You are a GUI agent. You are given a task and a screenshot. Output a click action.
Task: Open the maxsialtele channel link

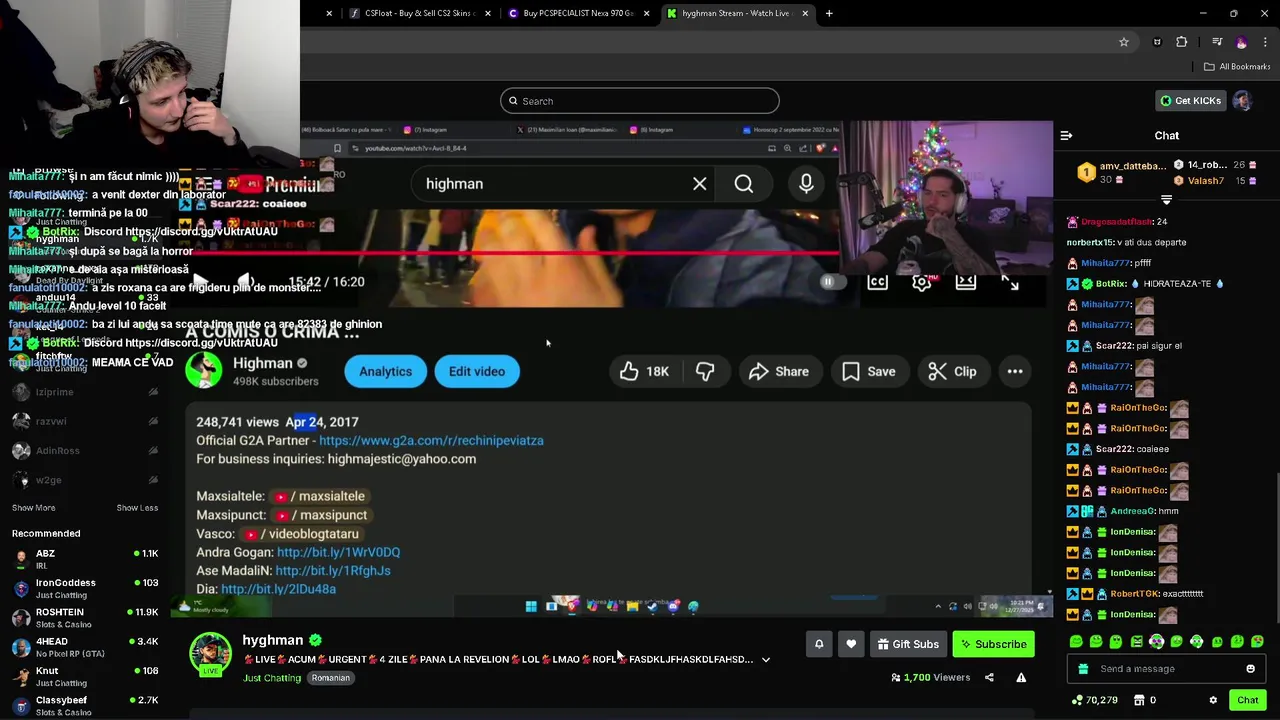(x=320, y=496)
